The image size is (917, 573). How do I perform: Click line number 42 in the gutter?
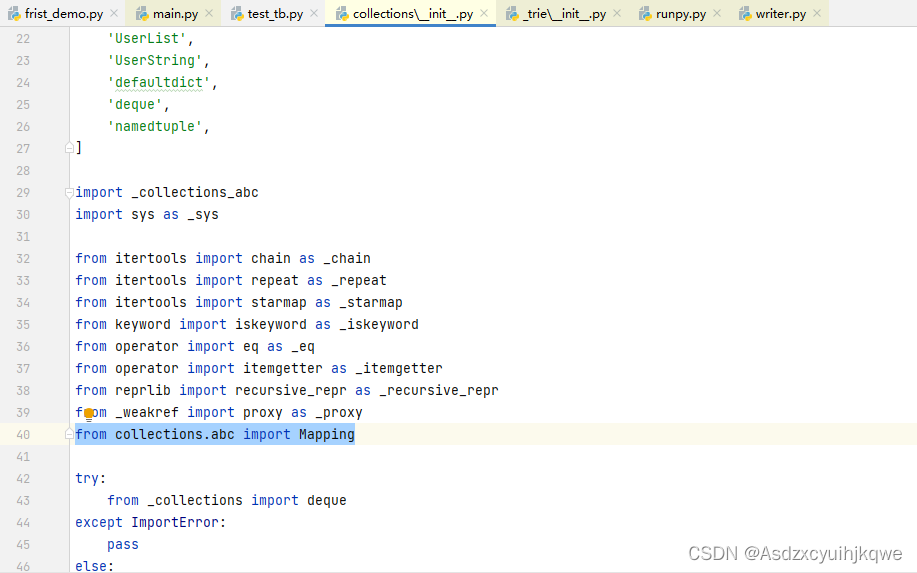pyautogui.click(x=23, y=479)
